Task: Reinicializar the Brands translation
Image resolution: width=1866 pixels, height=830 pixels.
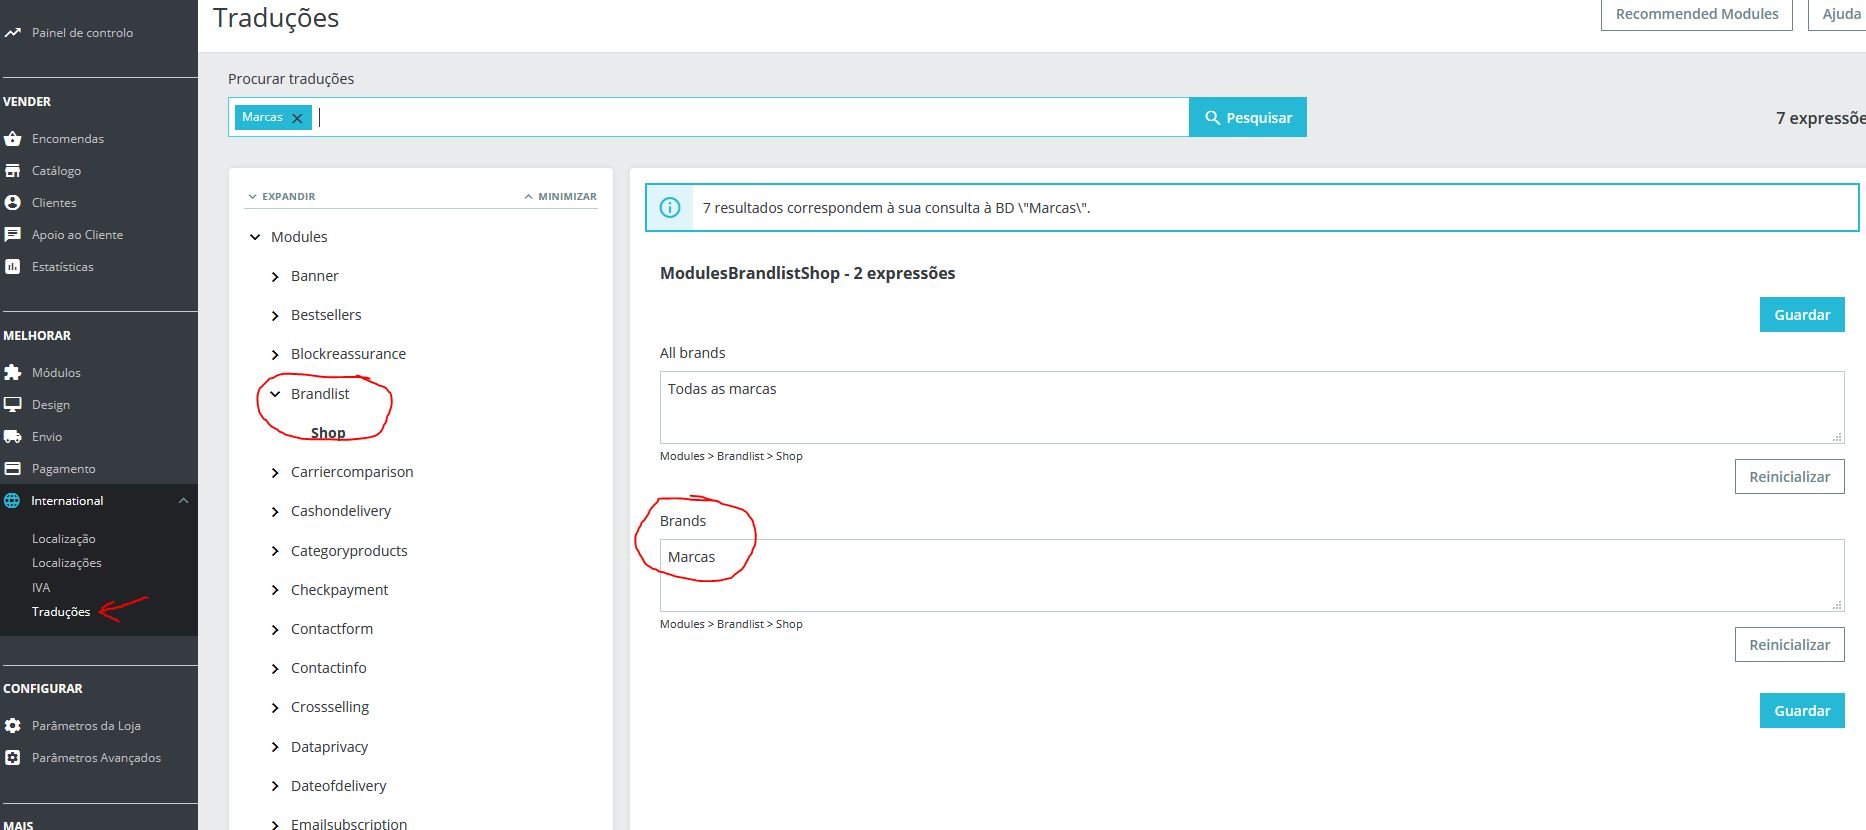Action: [1789, 645]
